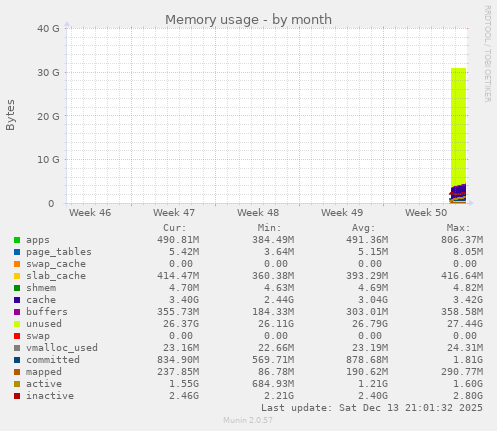Select the cache legend label

pyautogui.click(x=41, y=300)
